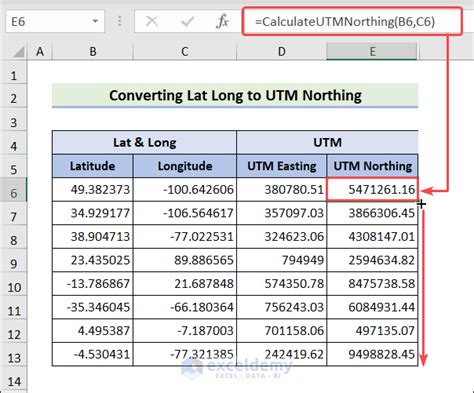Viewport: 474px width, 393px height.
Task: Select cell with latitude 34.929177
Action: pos(93,213)
